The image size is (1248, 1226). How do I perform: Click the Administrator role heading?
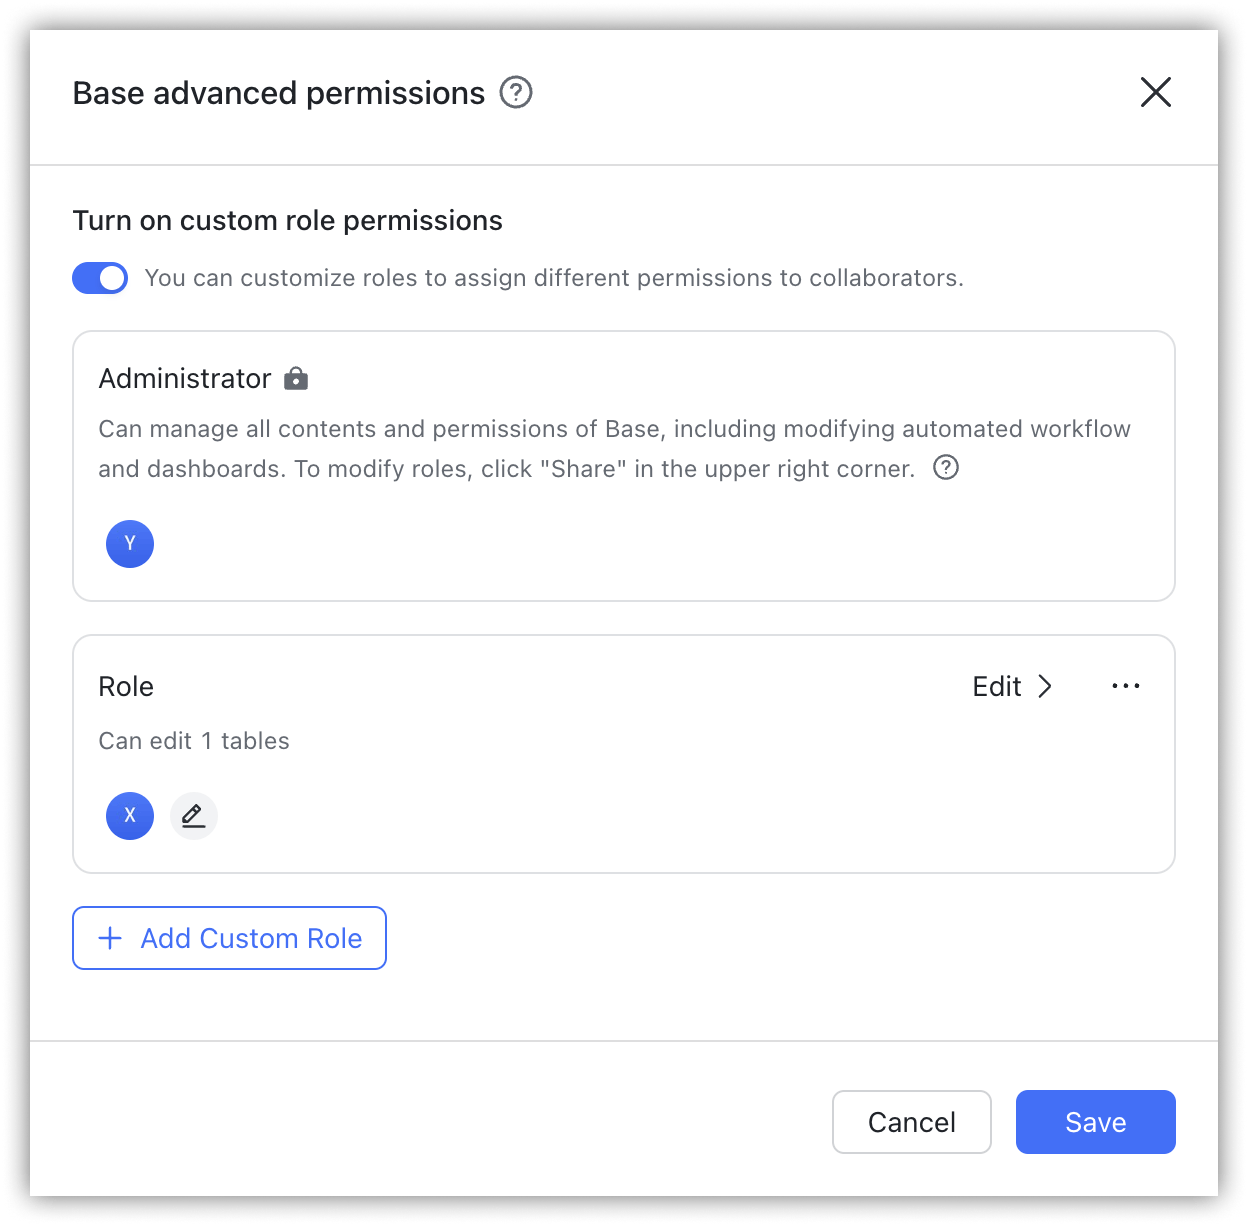[x=185, y=378]
